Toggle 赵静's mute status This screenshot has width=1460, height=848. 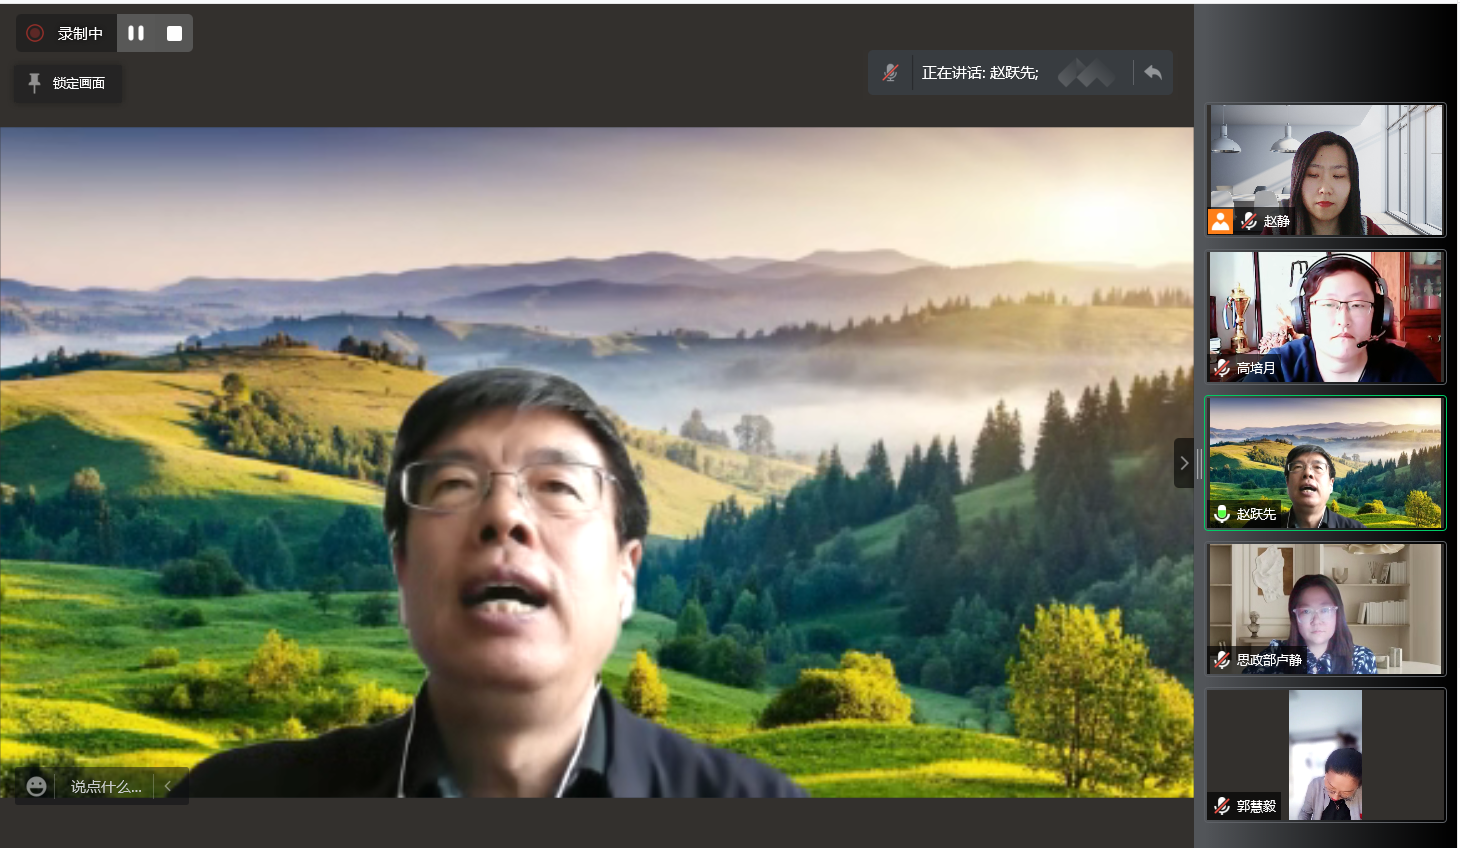click(1248, 221)
